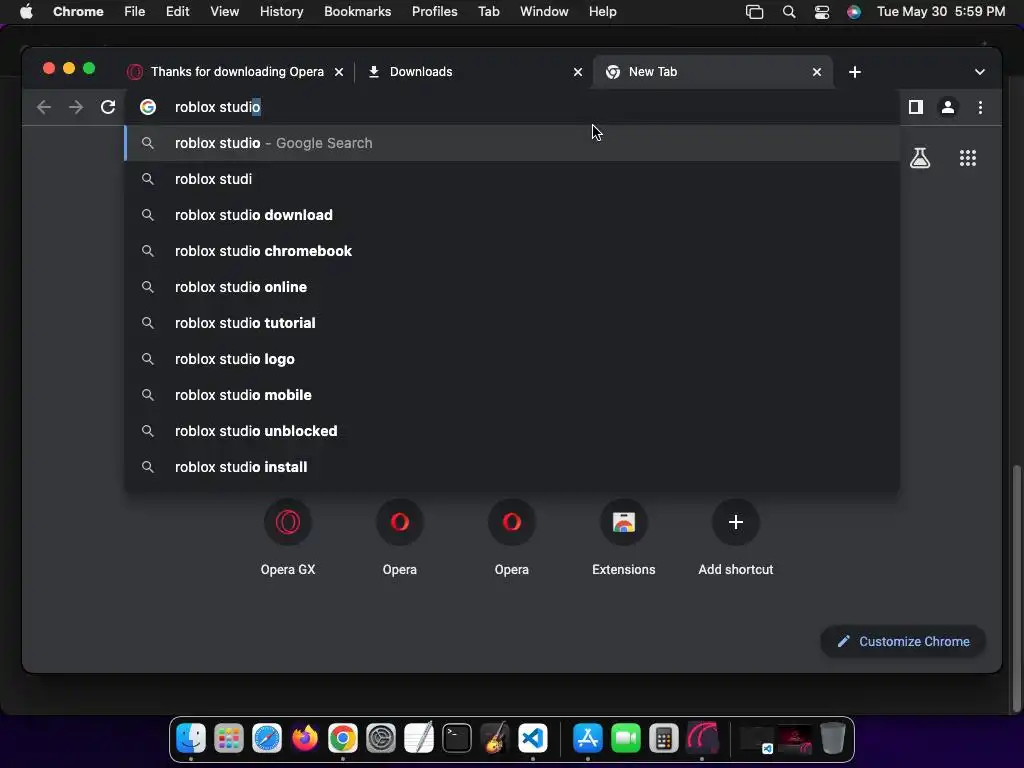Choose roblox studio logo suggestion
This screenshot has height=768, width=1024.
pos(513,359)
